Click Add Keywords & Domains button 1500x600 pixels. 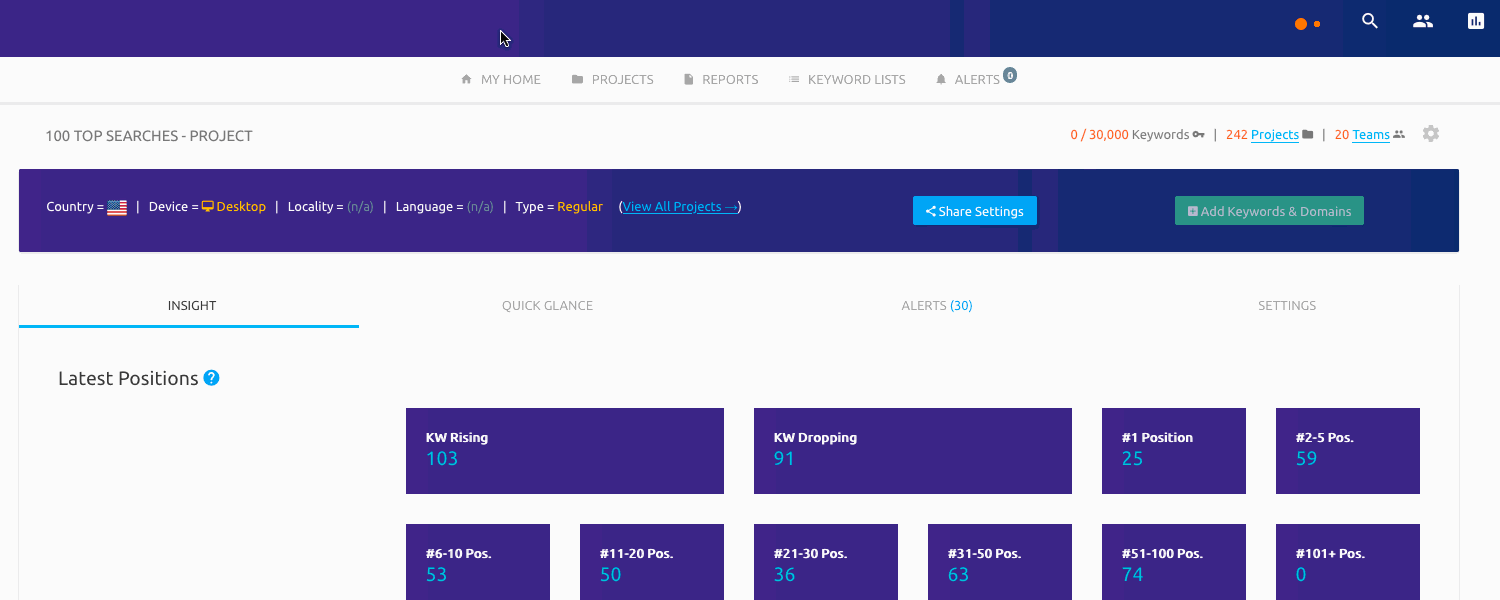[x=1269, y=211]
